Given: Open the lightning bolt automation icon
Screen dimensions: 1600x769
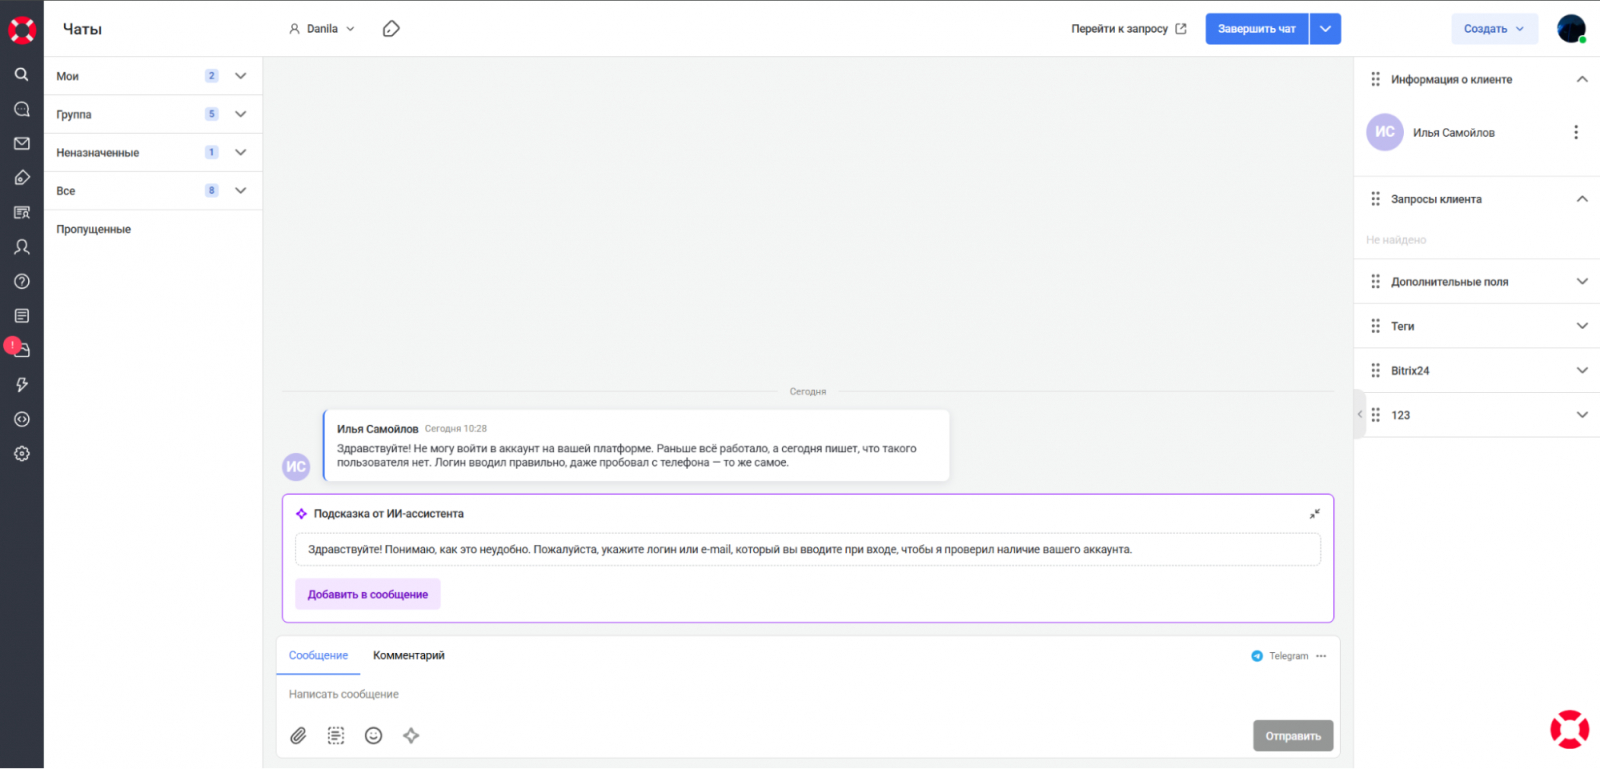Looking at the screenshot, I should pyautogui.click(x=21, y=385).
